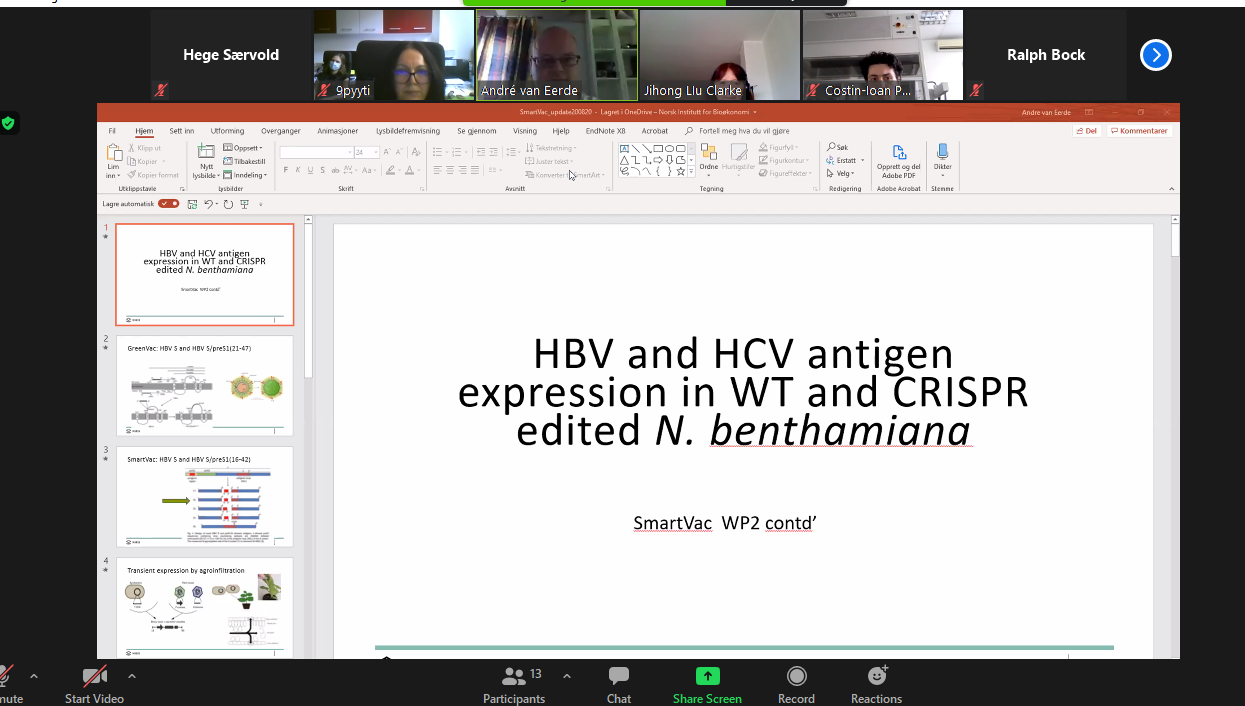This screenshot has width=1245, height=706.
Task: Click the Del share button
Action: pyautogui.click(x=1086, y=131)
